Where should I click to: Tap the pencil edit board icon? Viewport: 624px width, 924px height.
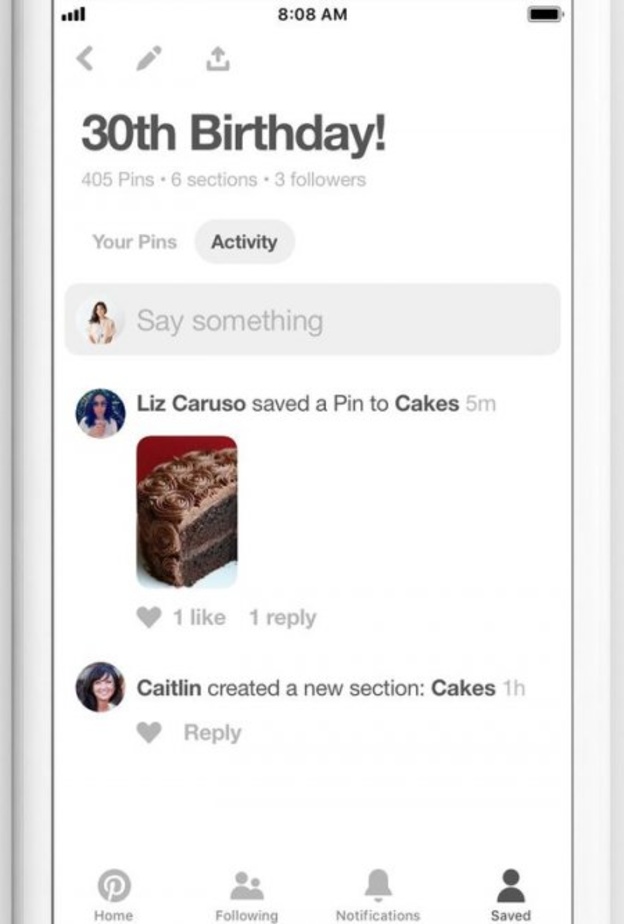(149, 59)
